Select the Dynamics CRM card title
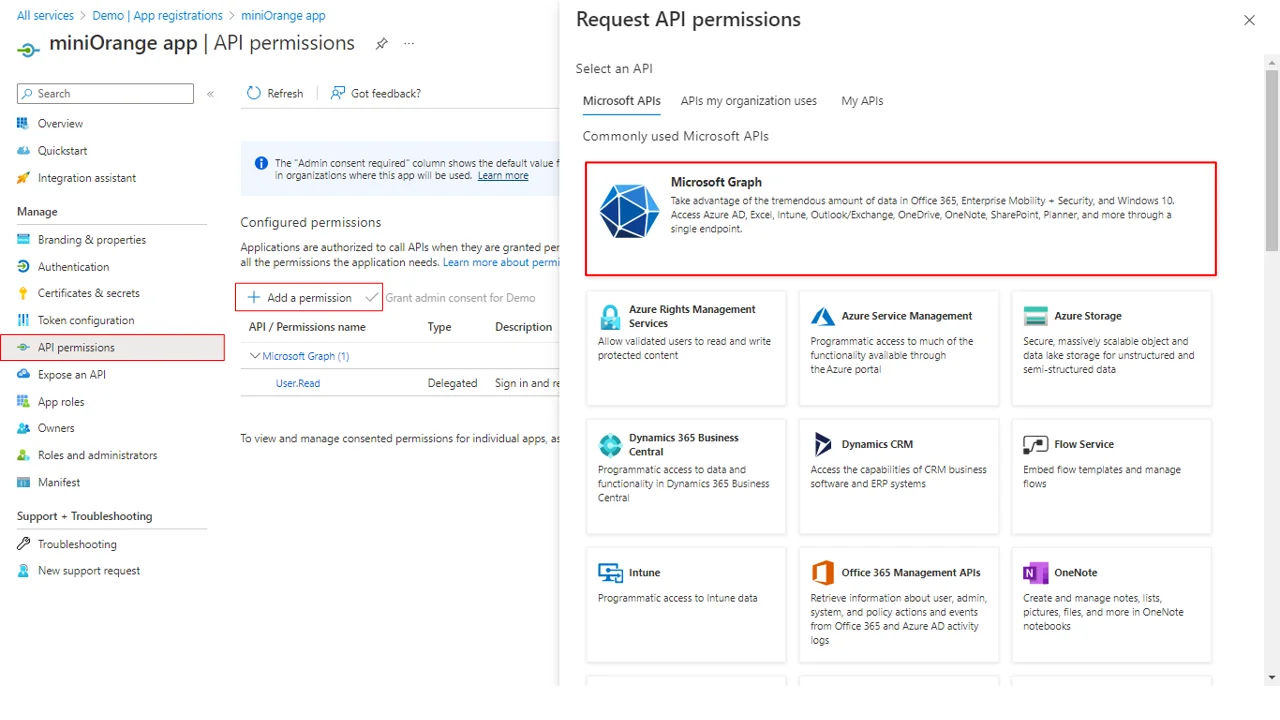 [877, 444]
